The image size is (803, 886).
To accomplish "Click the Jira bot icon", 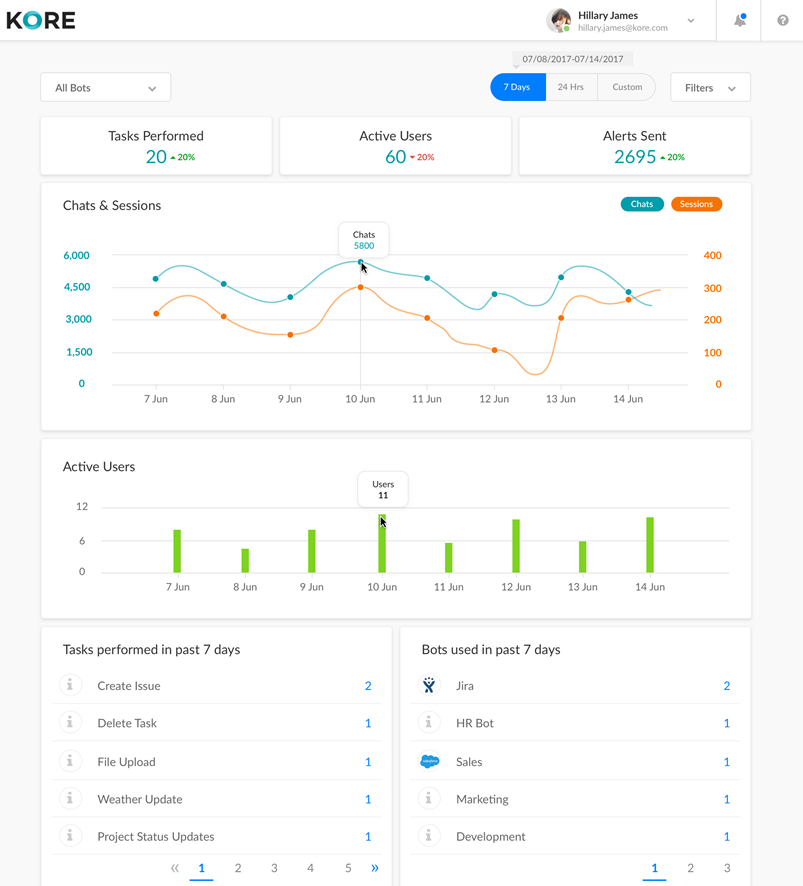I will coord(429,685).
